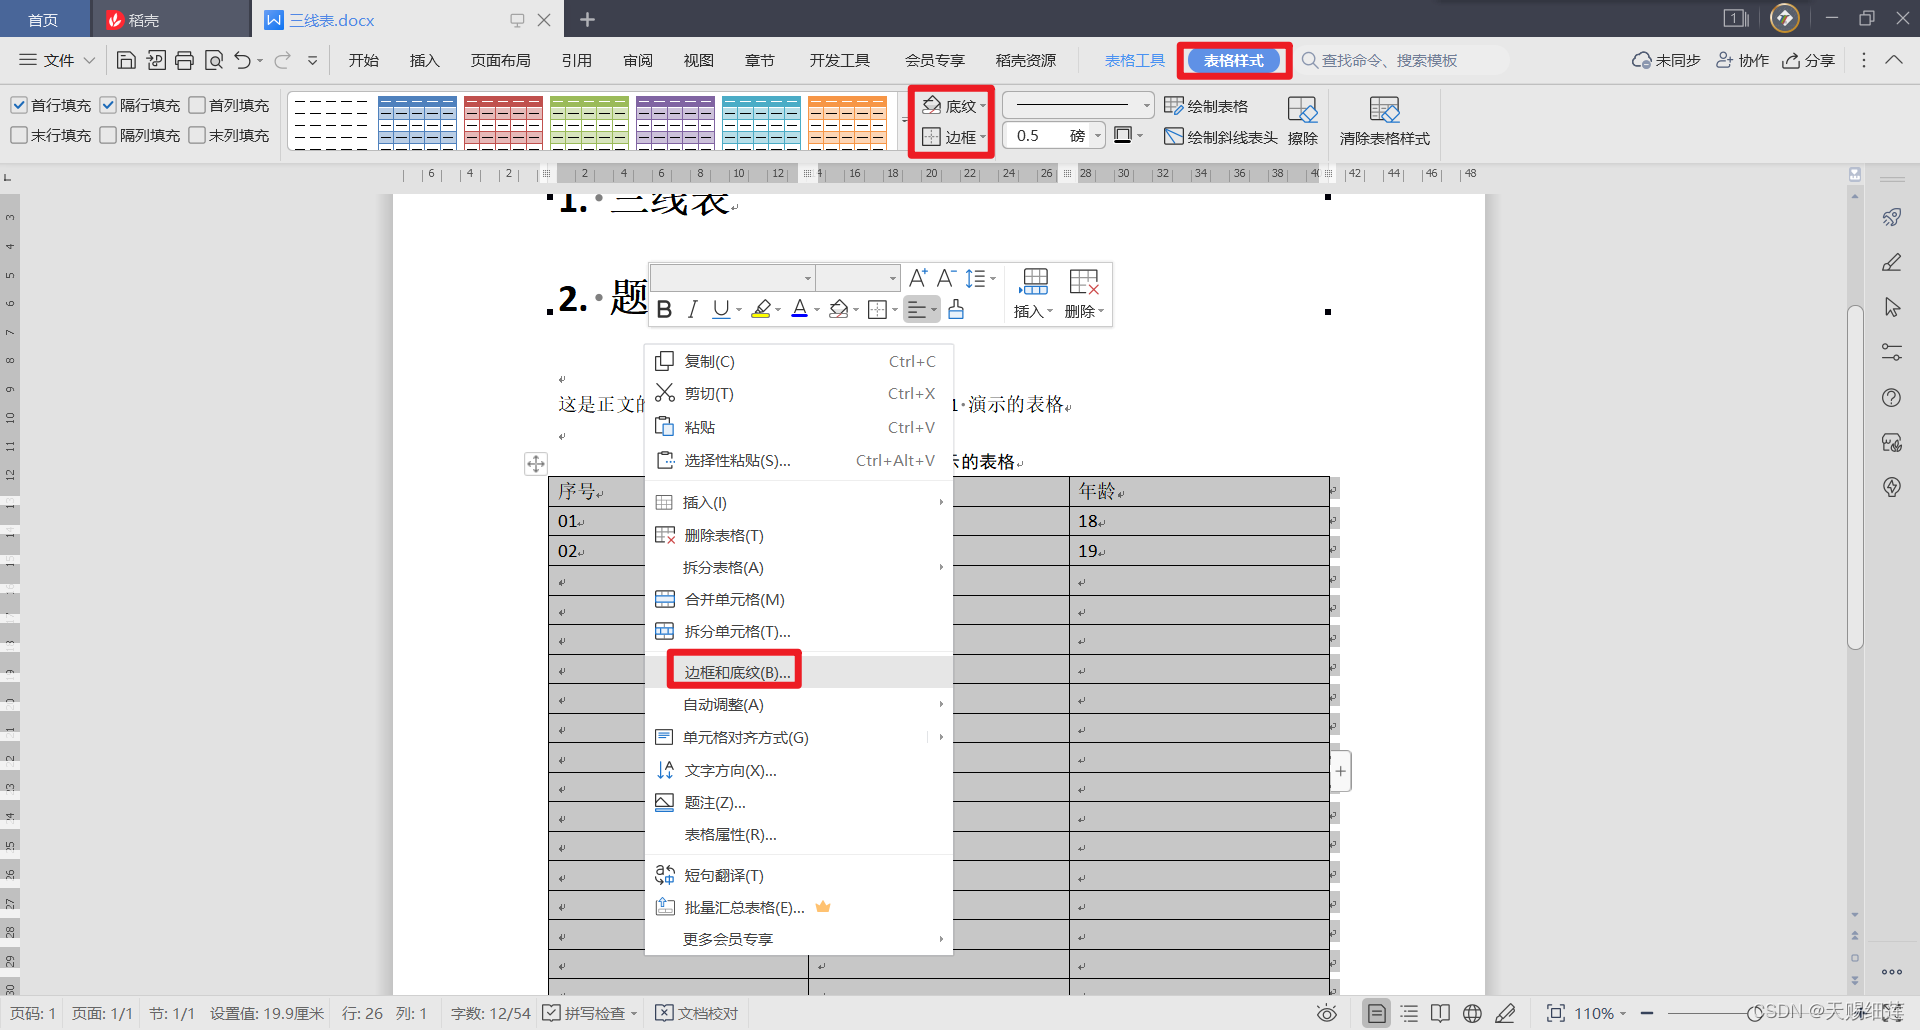Viewport: 1920px width, 1030px height.
Task: Switch to outline view icon
Action: point(1409,1013)
